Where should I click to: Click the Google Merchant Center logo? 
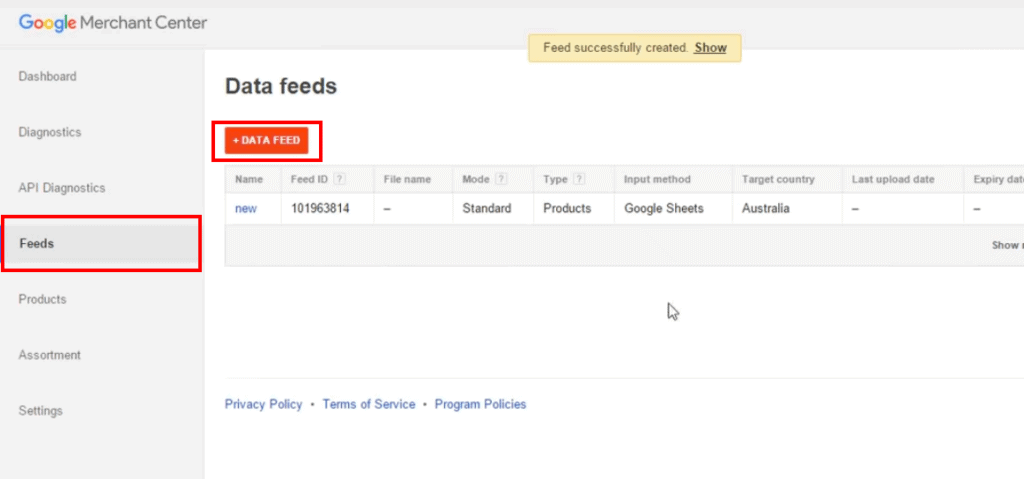click(113, 23)
